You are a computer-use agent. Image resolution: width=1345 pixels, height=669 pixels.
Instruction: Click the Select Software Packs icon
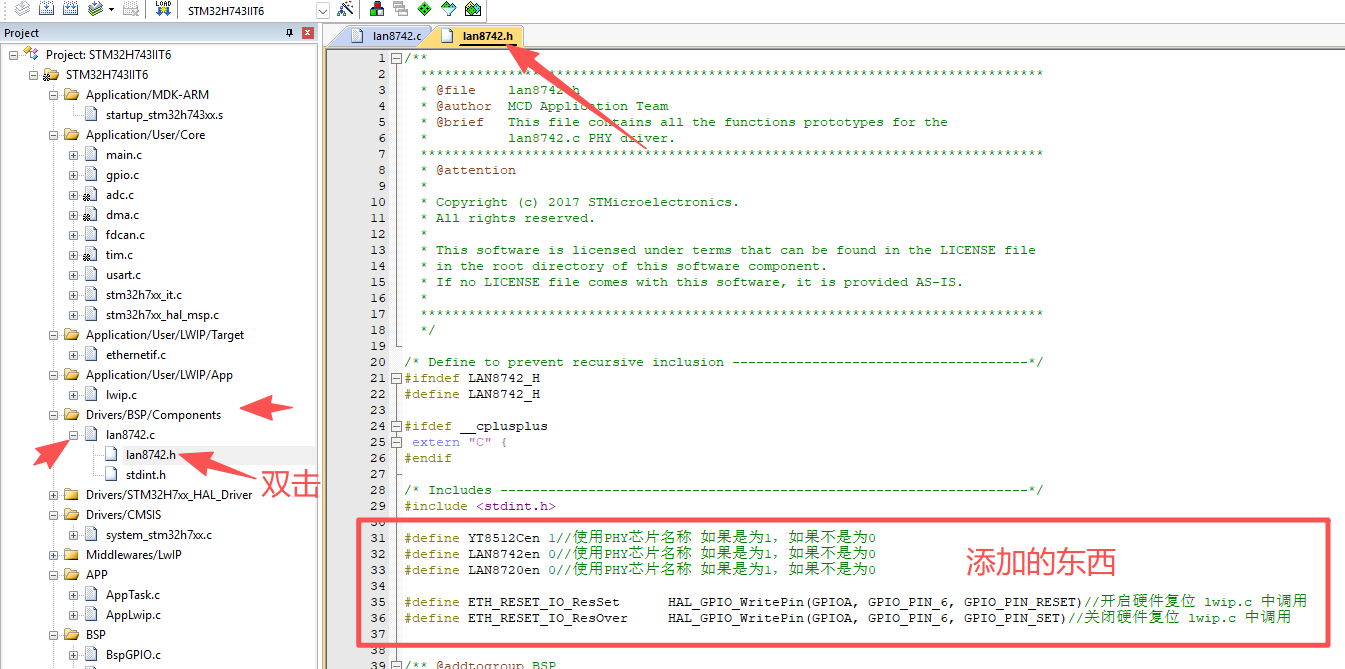coord(448,9)
